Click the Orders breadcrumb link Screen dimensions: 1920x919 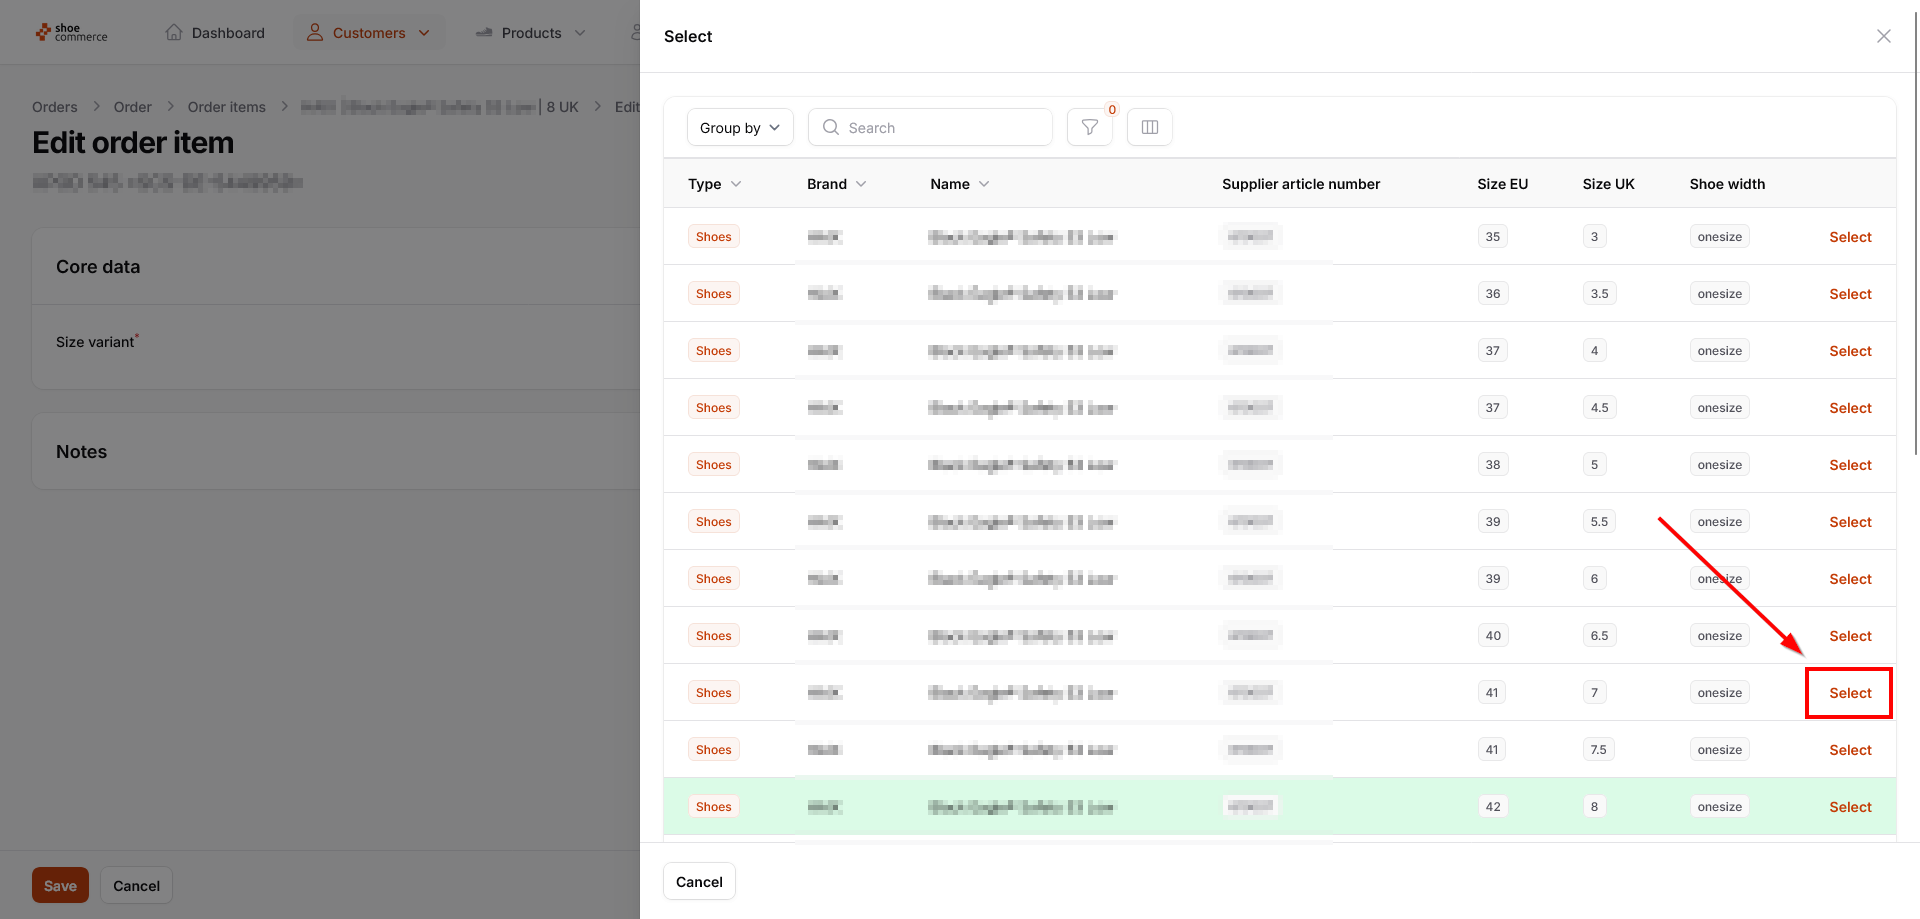point(54,107)
